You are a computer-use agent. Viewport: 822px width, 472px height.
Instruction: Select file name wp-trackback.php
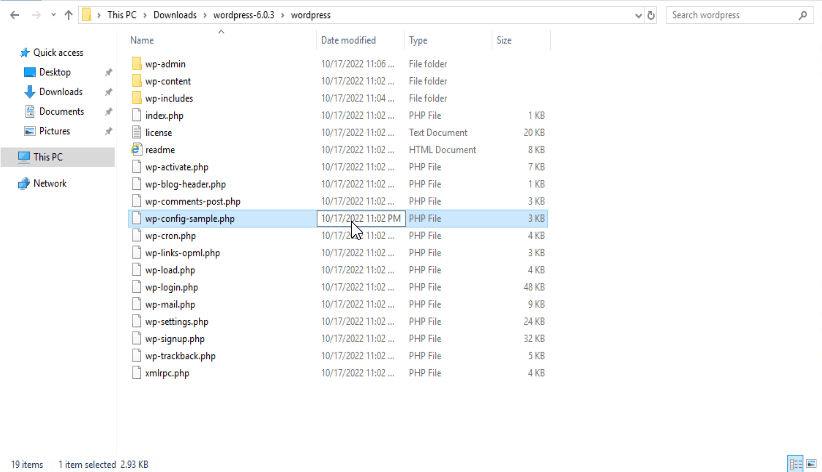180,356
